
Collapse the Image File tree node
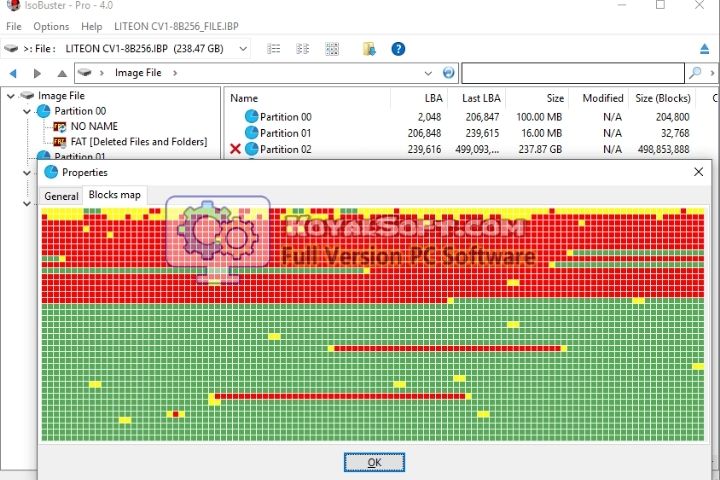click(11, 96)
